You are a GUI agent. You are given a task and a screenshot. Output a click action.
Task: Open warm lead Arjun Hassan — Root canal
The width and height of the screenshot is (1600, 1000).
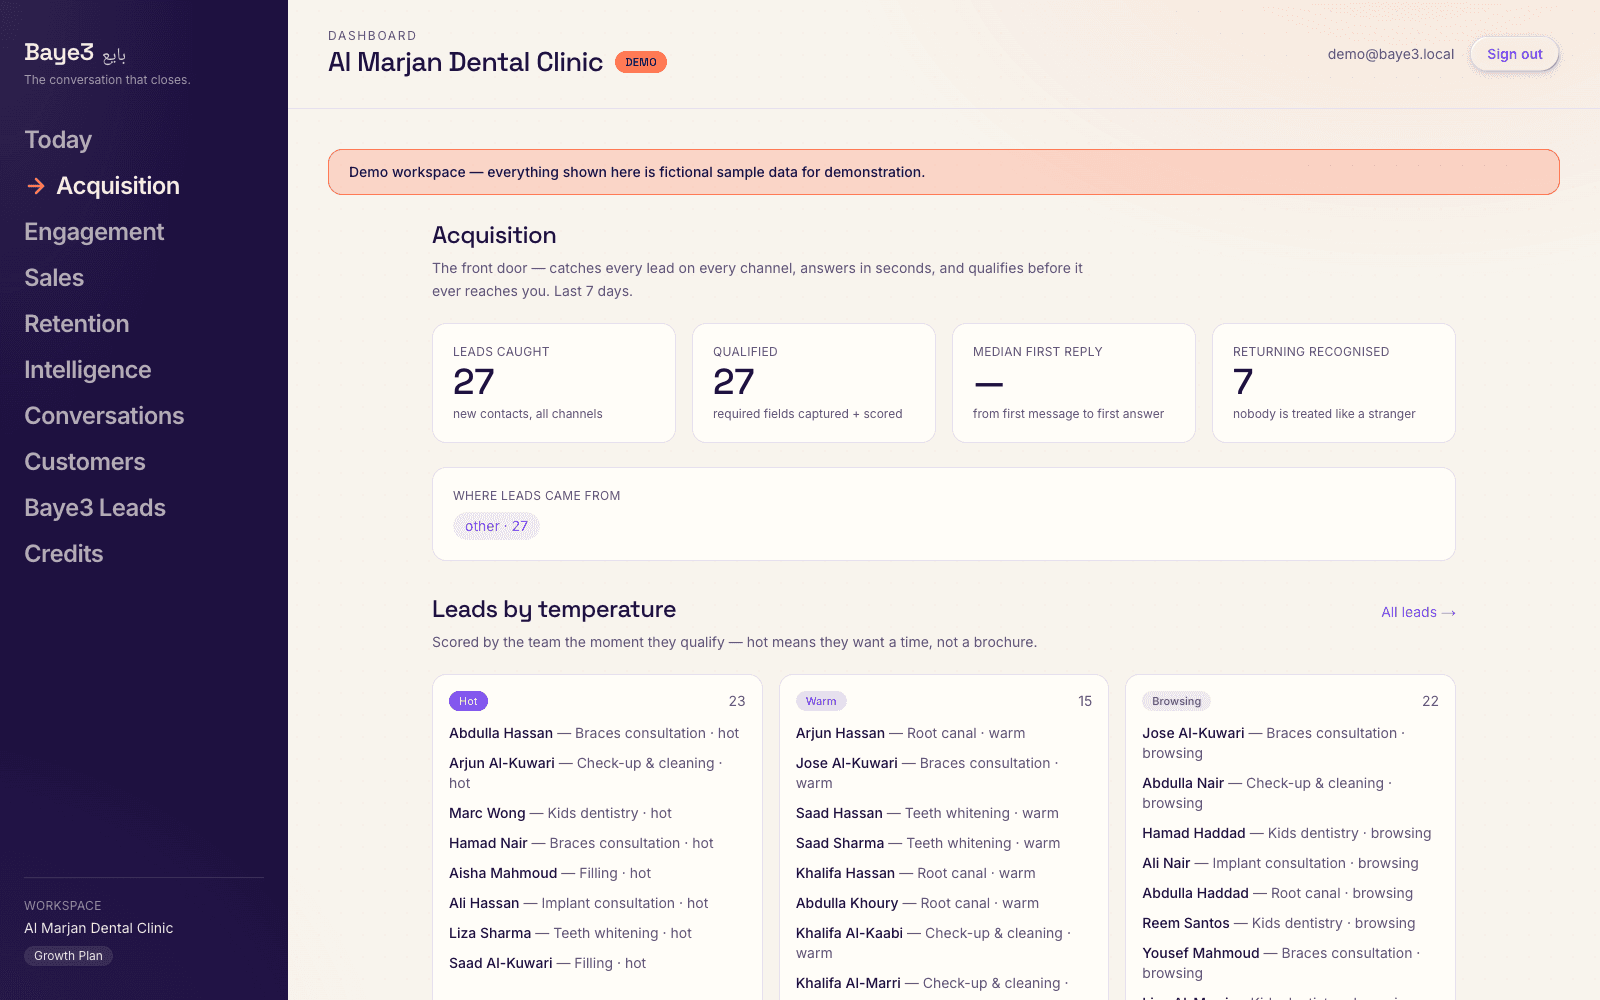click(910, 733)
